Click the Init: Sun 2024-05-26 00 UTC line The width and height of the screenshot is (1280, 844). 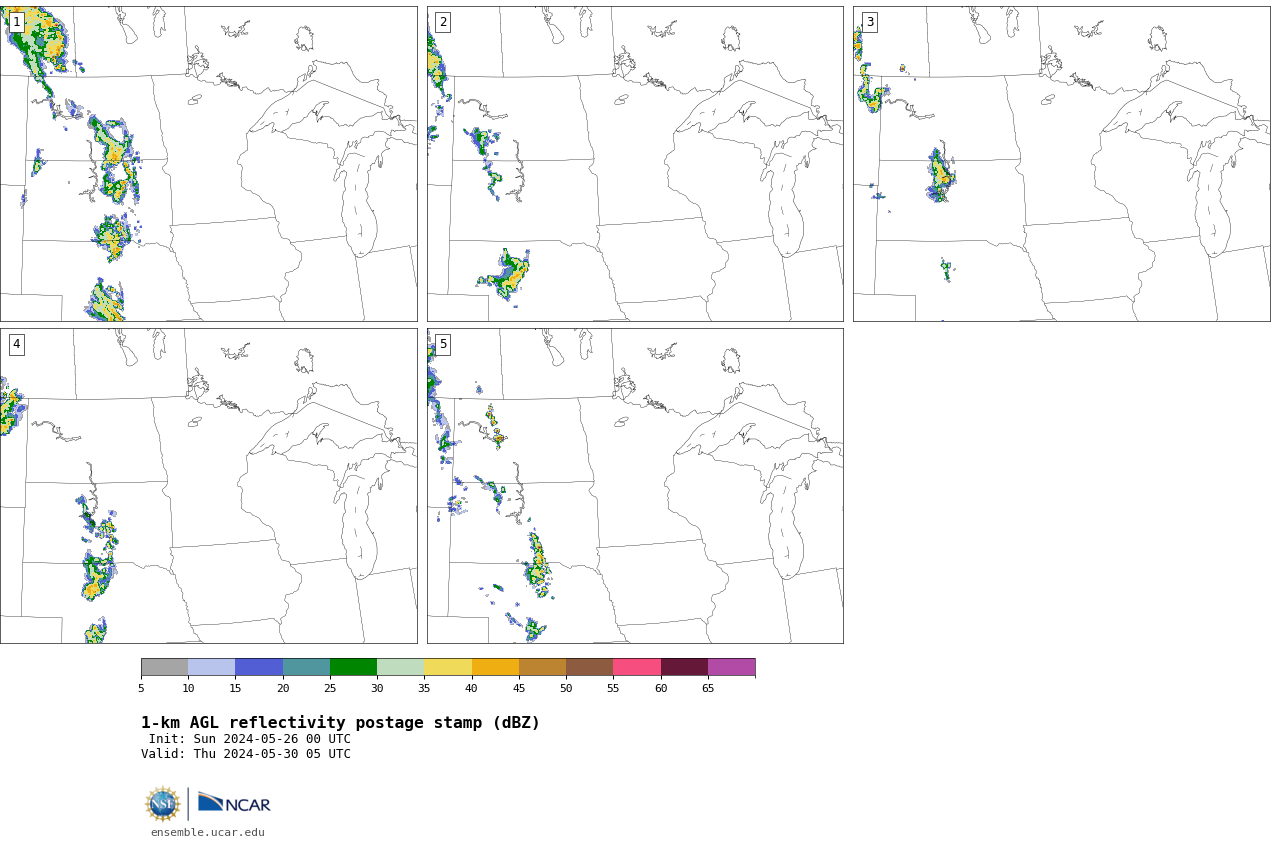click(x=249, y=739)
